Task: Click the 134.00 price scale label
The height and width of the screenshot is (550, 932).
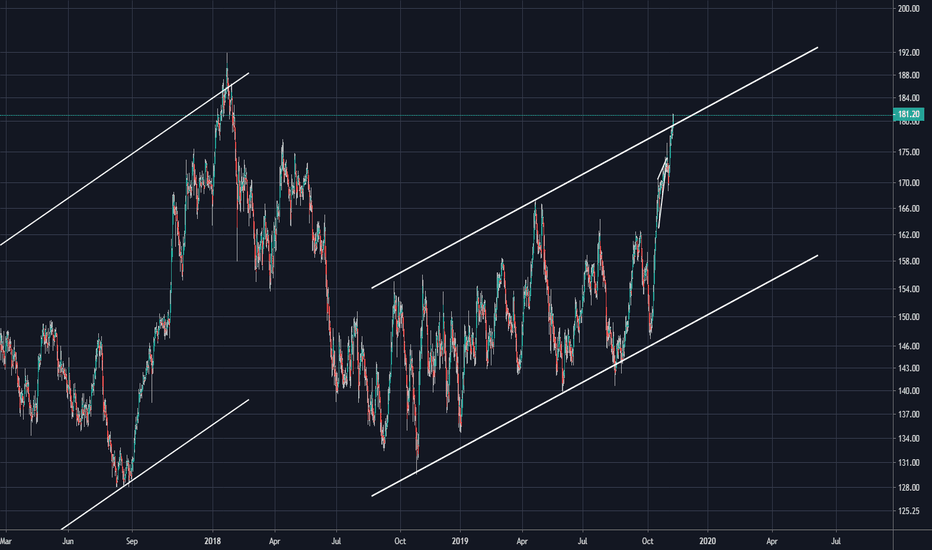Action: tap(909, 438)
